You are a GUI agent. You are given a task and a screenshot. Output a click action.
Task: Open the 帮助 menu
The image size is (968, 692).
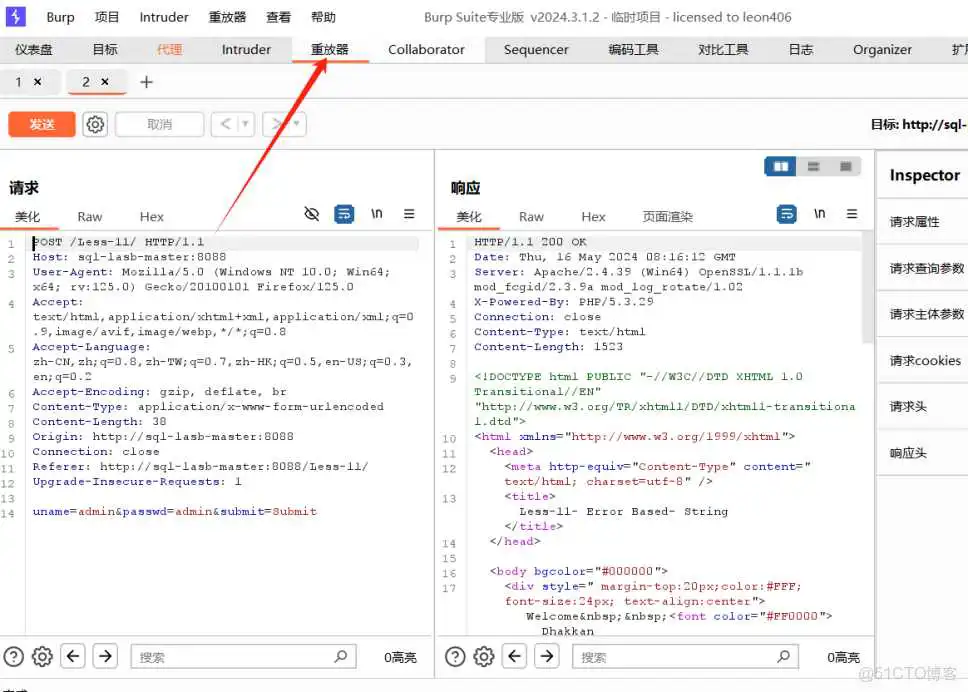(x=323, y=17)
